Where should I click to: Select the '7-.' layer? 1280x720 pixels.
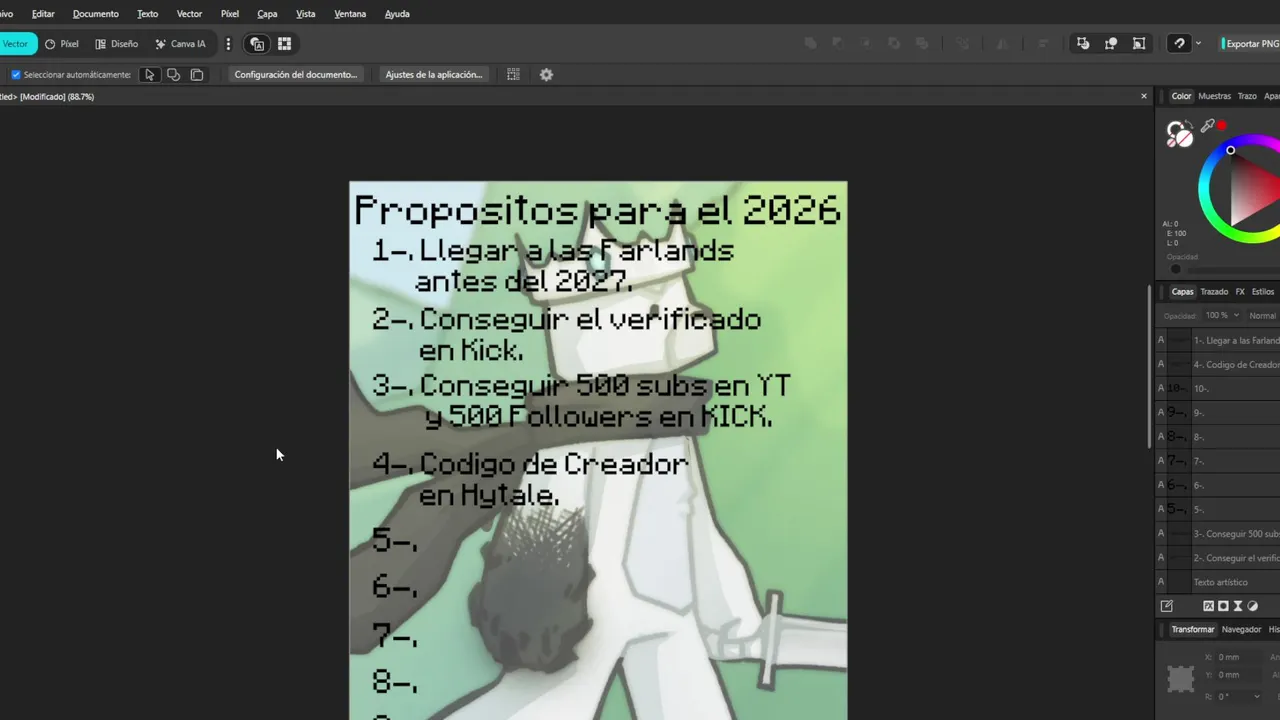point(1218,461)
